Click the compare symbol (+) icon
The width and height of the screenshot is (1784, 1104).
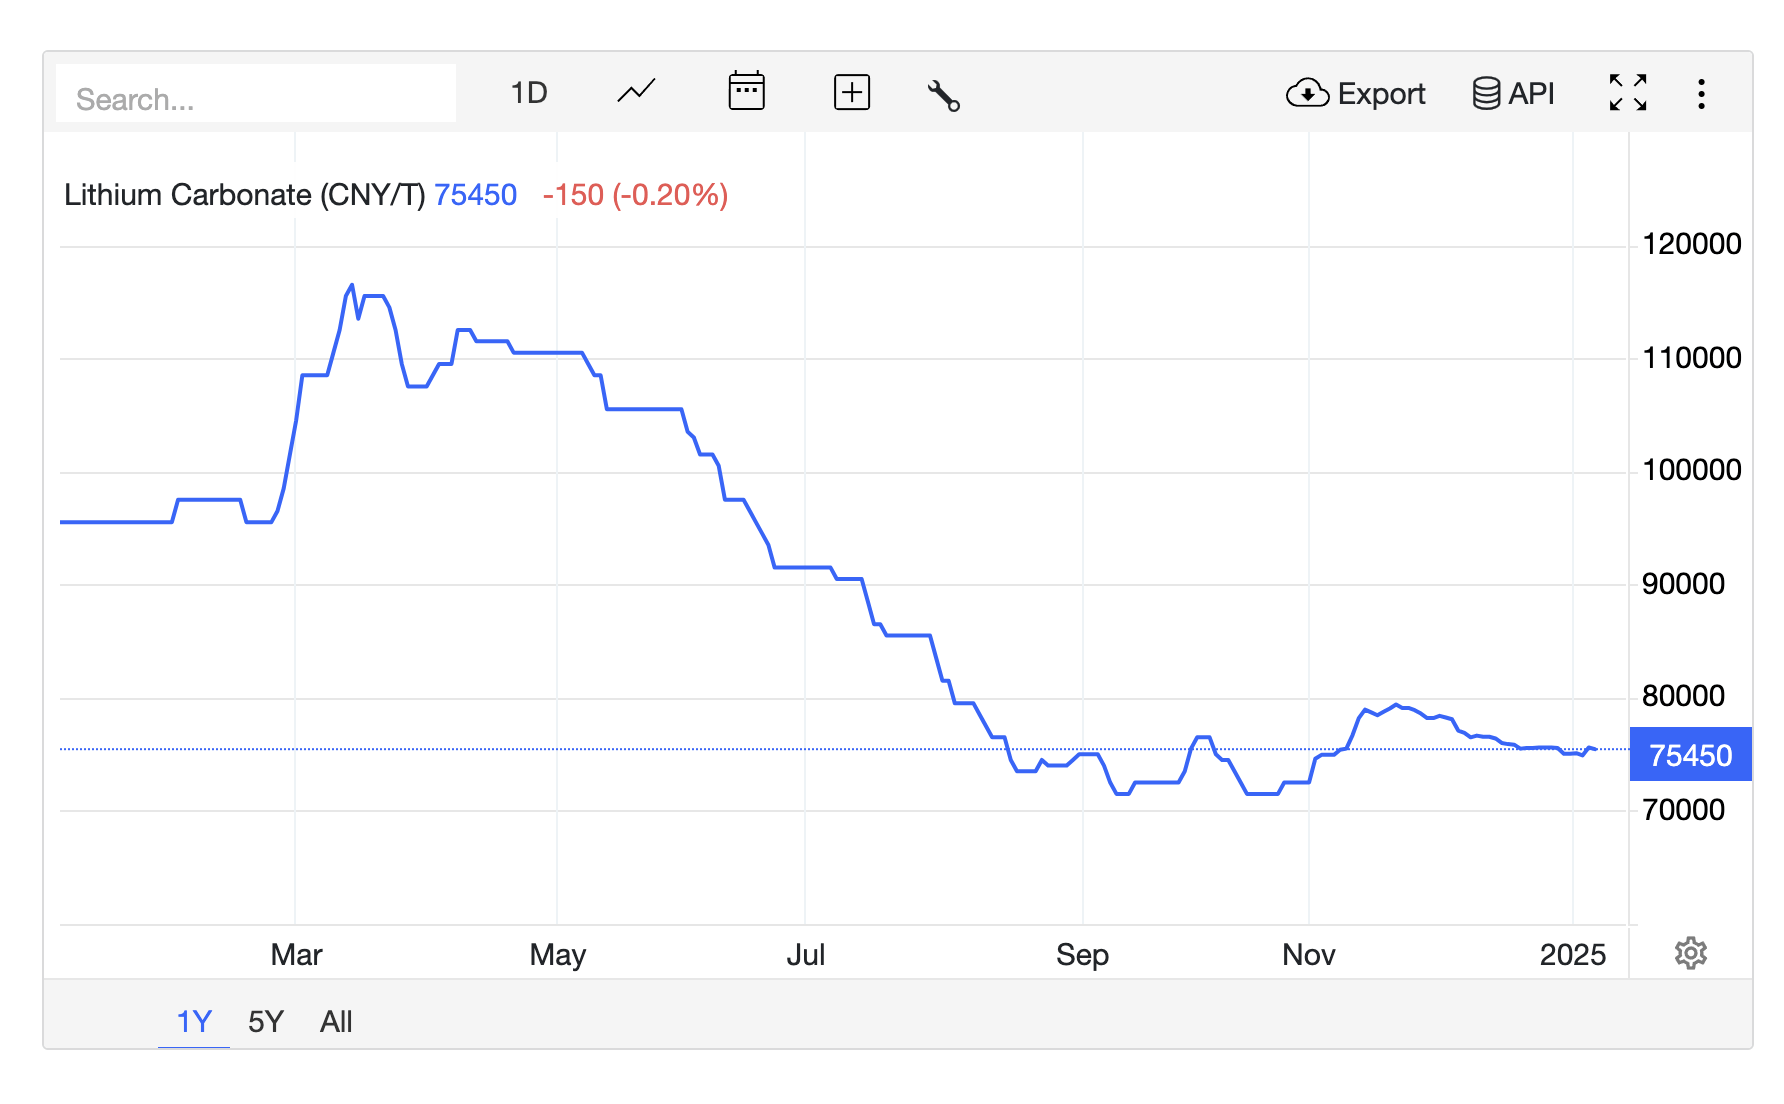(x=851, y=92)
